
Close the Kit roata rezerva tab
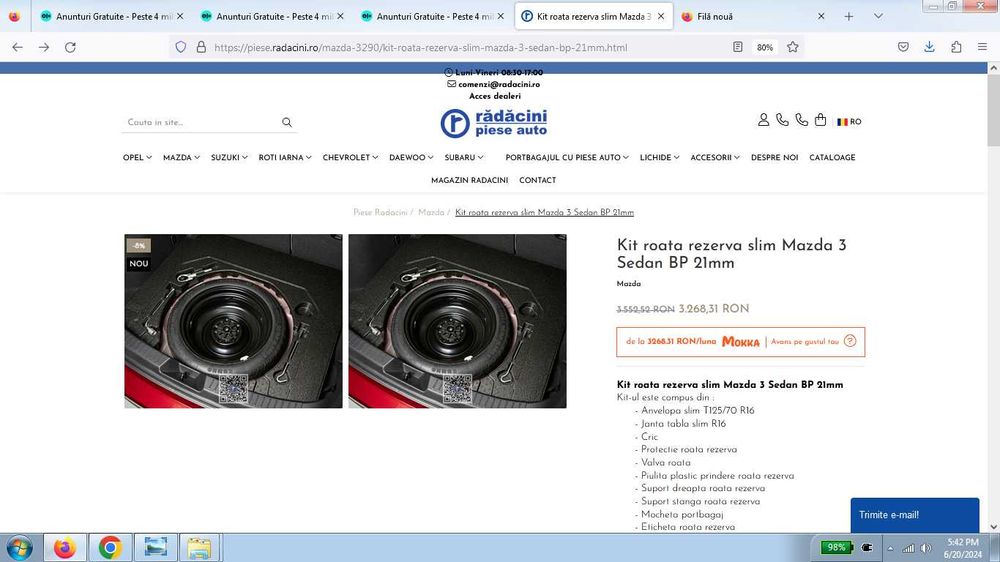coord(661,17)
